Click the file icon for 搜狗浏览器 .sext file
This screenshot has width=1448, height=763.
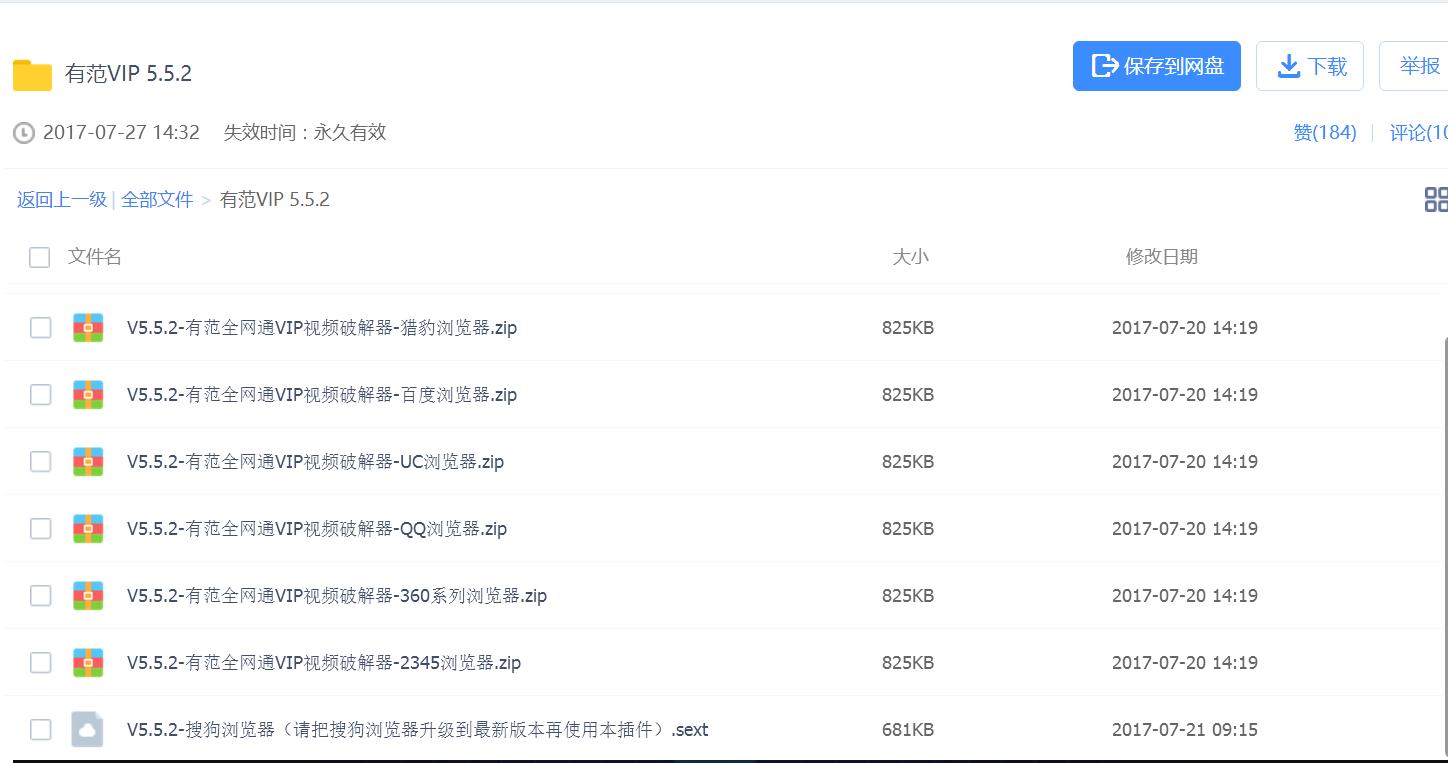[88, 729]
